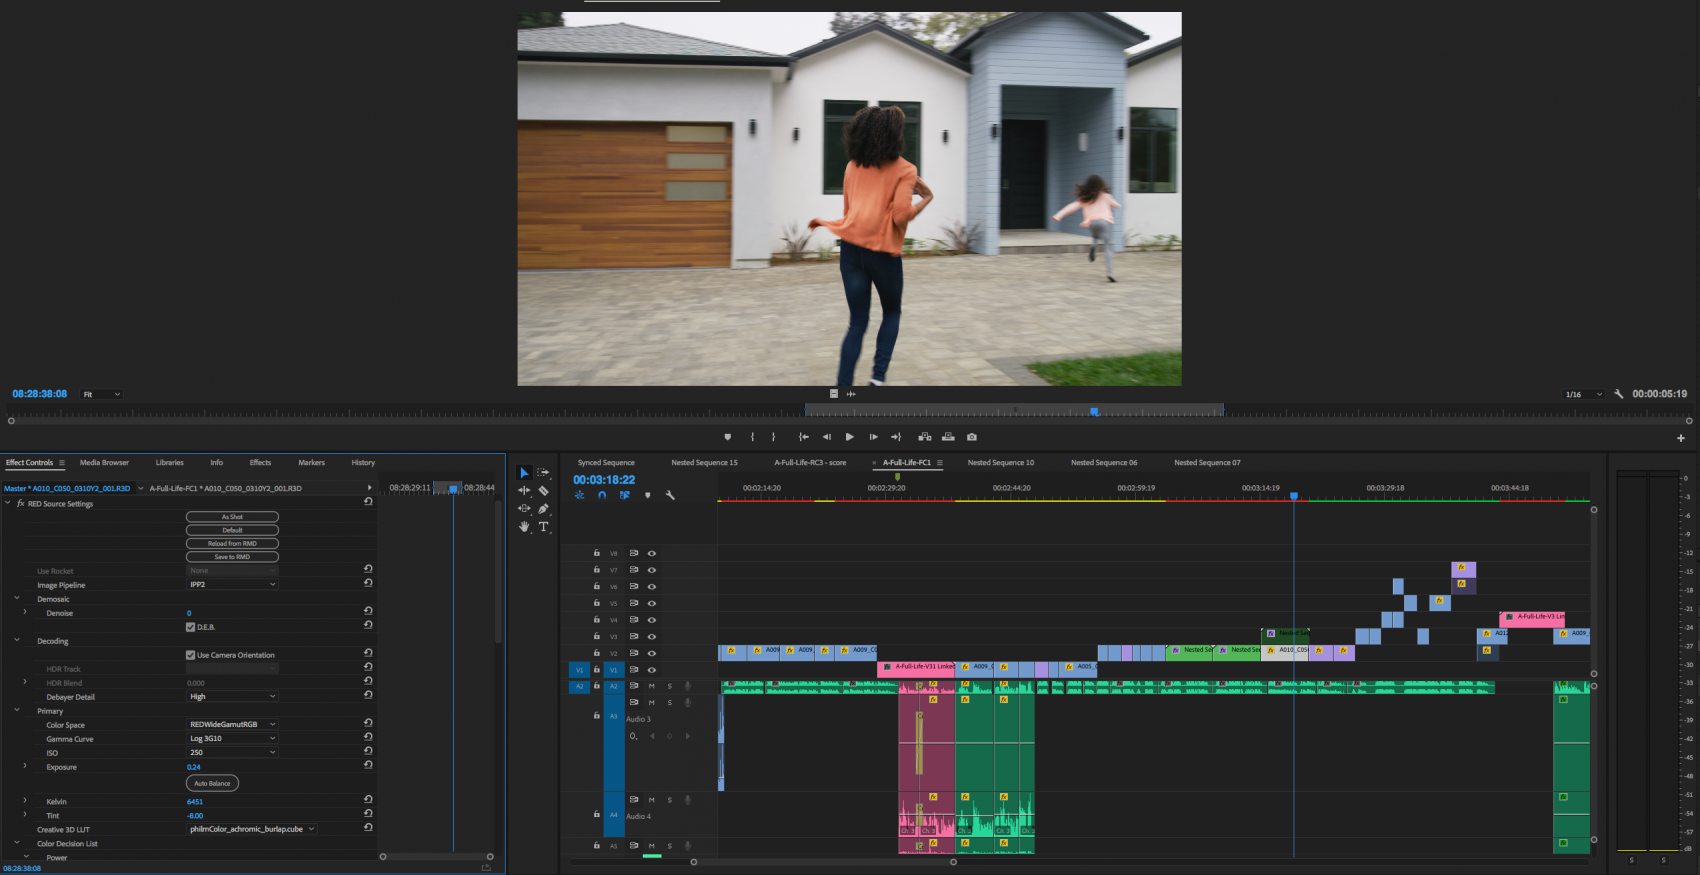This screenshot has width=1700, height=875.
Task: Select the Selection tool arrow
Action: pyautogui.click(x=524, y=472)
